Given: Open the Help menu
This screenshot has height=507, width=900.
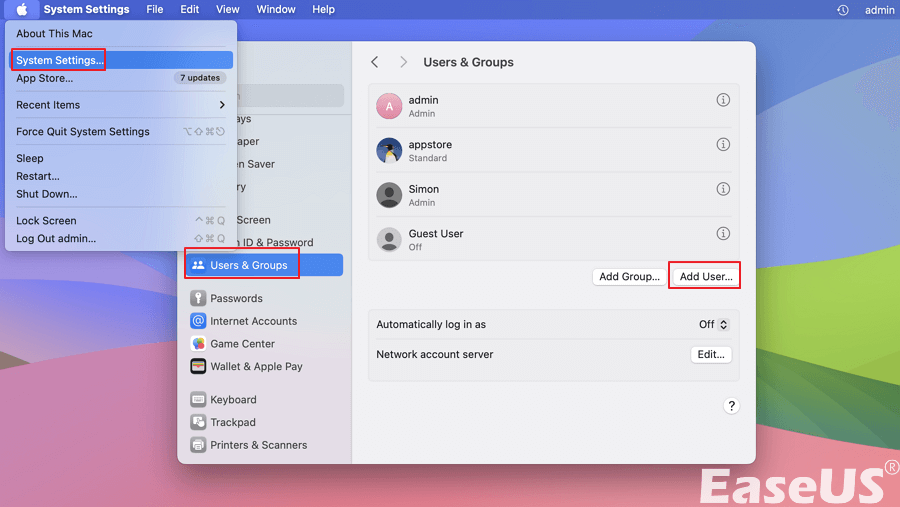Looking at the screenshot, I should [x=323, y=9].
